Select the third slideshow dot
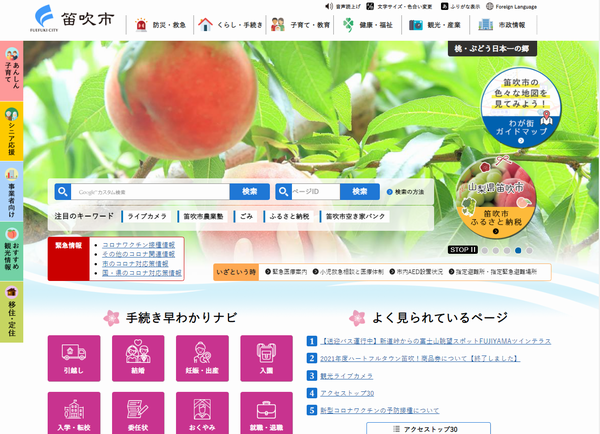Screen dimensions: 600x434 coord(507,251)
